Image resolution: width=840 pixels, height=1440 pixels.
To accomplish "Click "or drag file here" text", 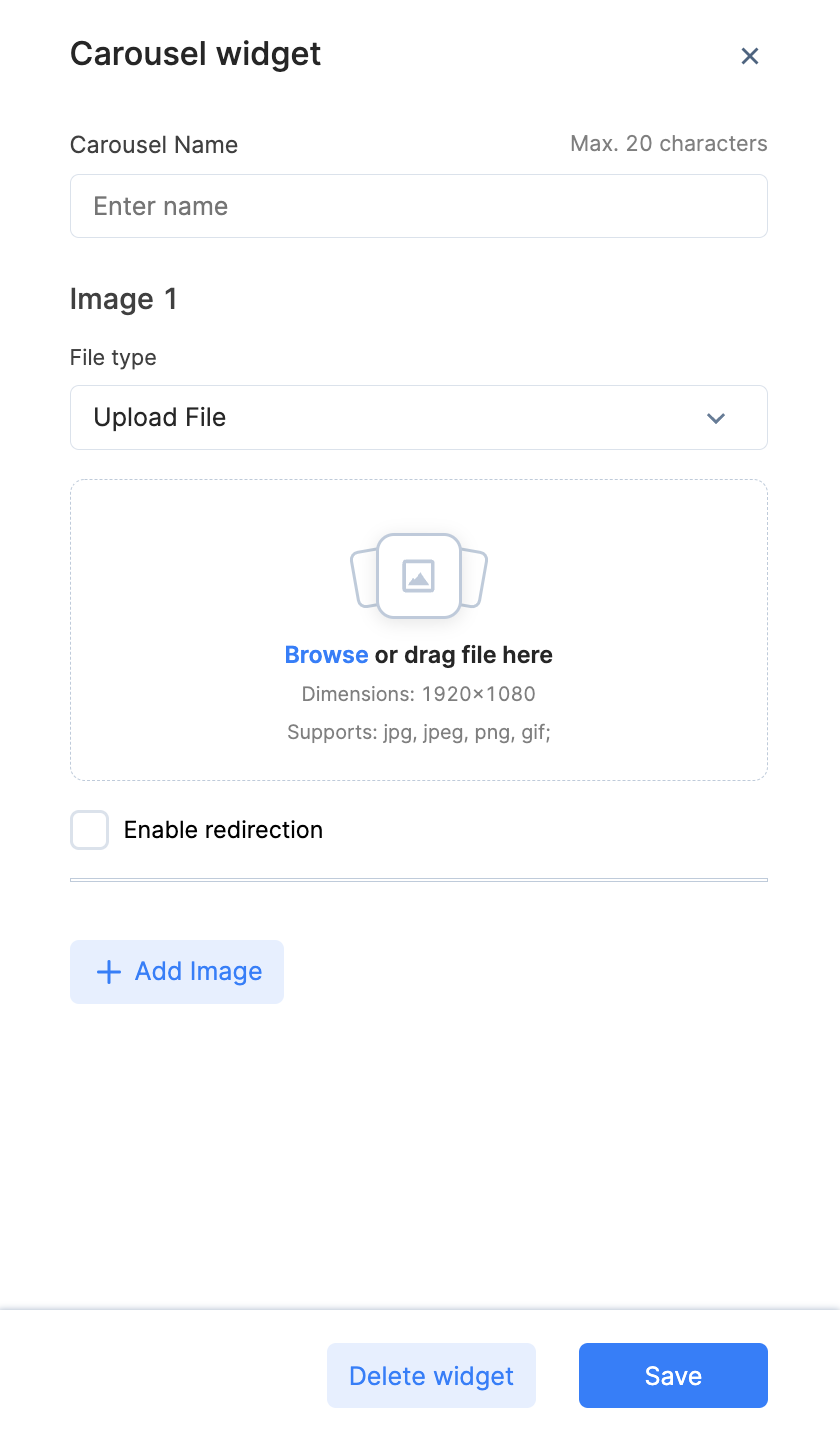I will coord(464,655).
